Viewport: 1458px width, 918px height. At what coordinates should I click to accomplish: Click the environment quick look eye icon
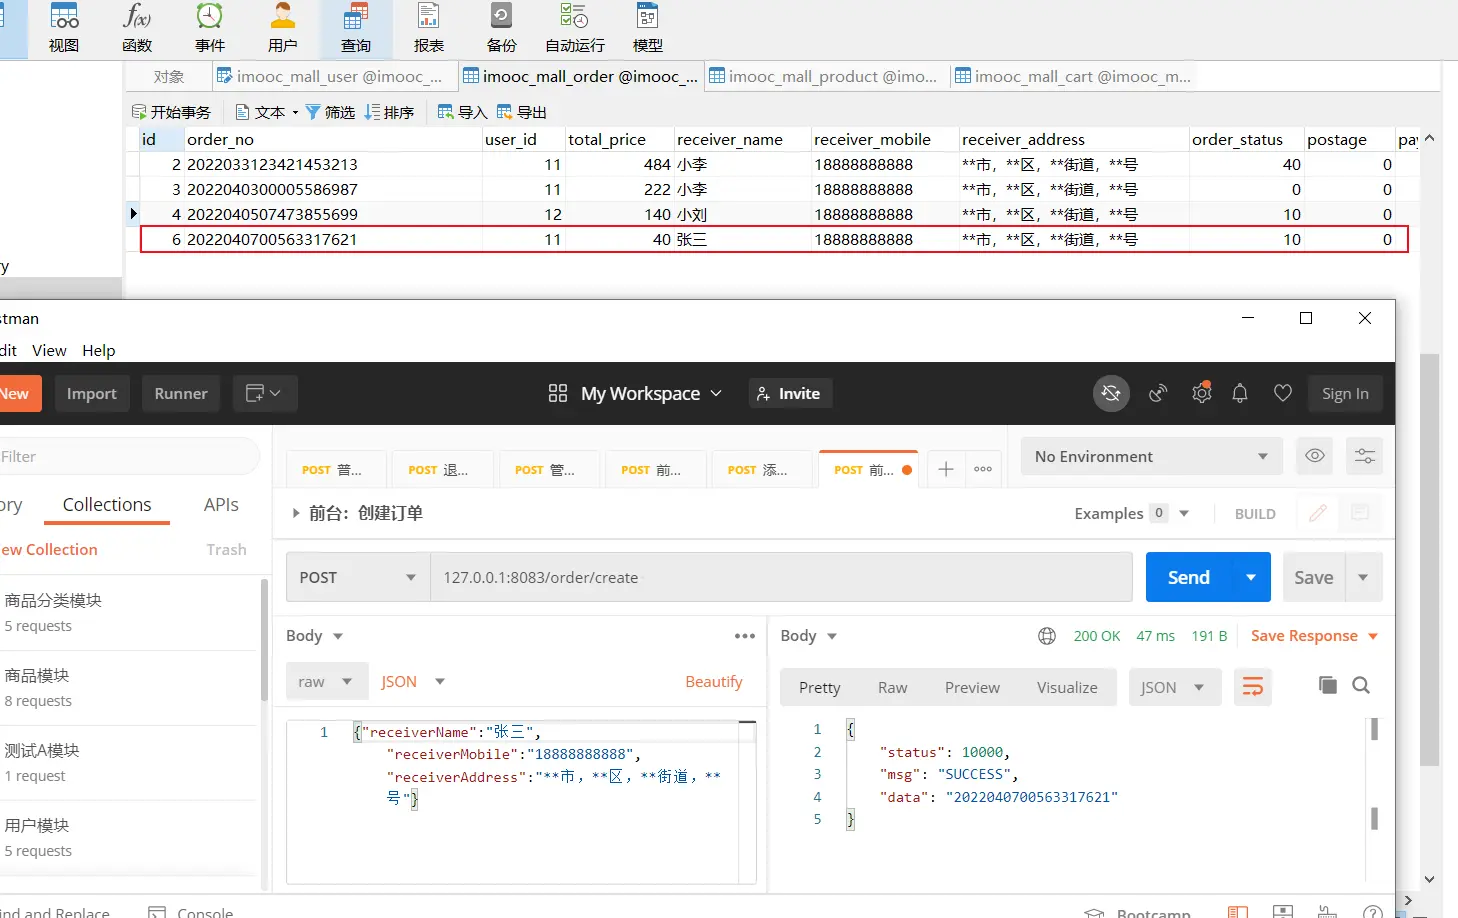(1315, 456)
